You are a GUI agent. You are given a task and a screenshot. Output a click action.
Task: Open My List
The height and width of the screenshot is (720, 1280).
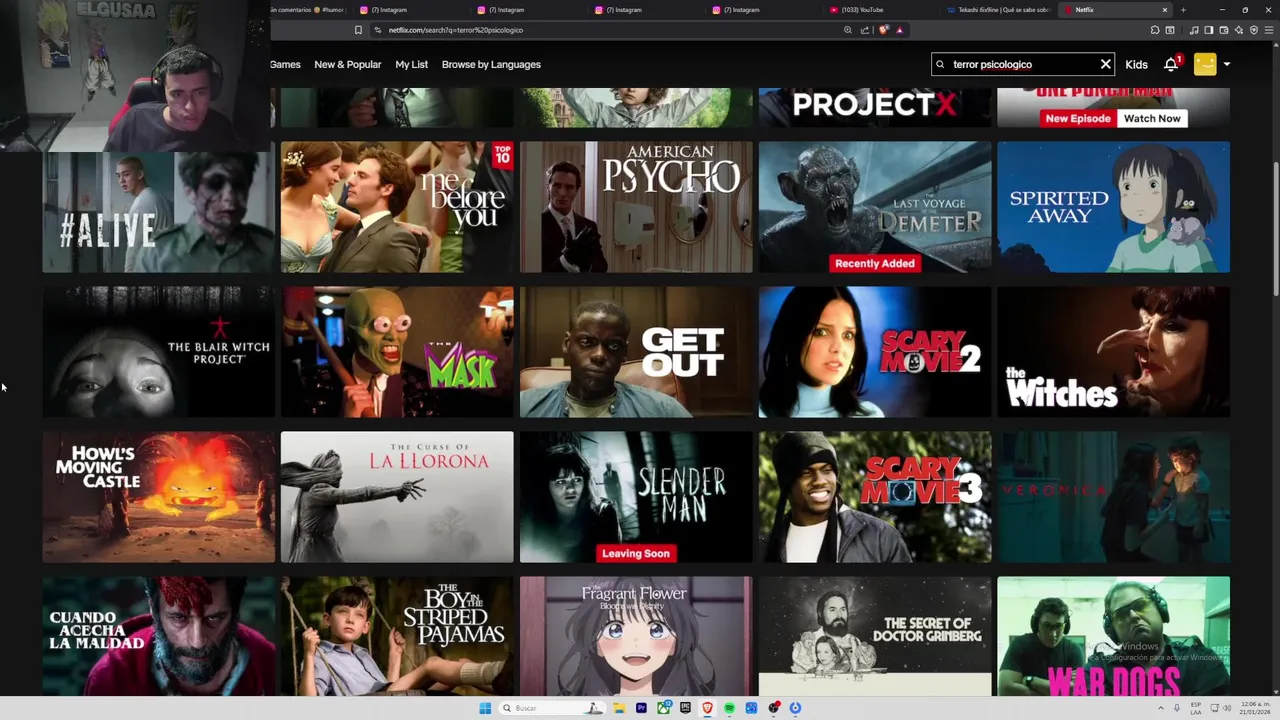(411, 64)
